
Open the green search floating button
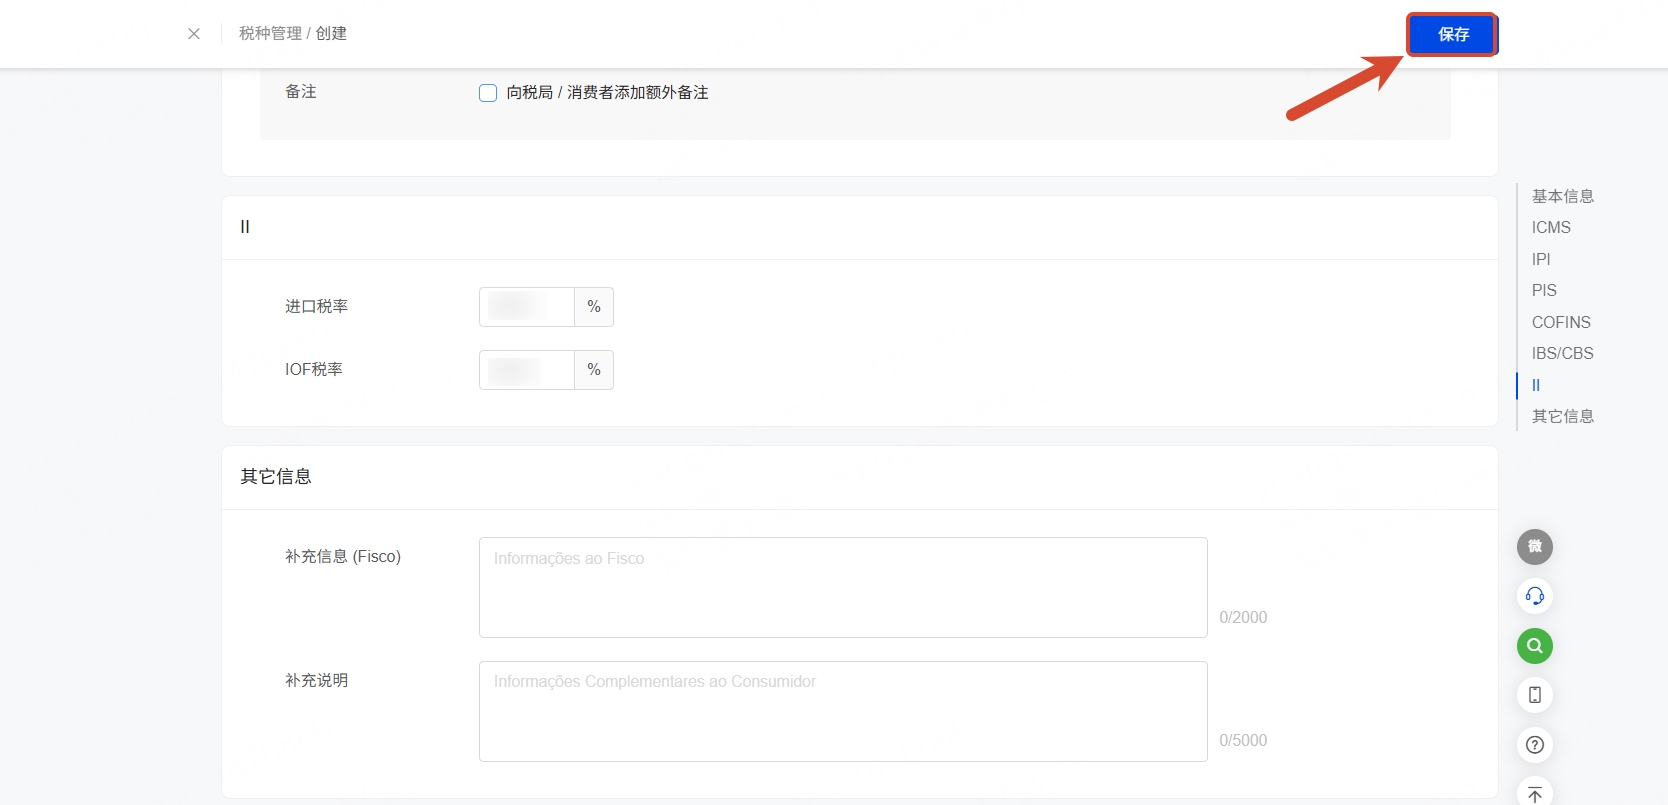[1535, 646]
